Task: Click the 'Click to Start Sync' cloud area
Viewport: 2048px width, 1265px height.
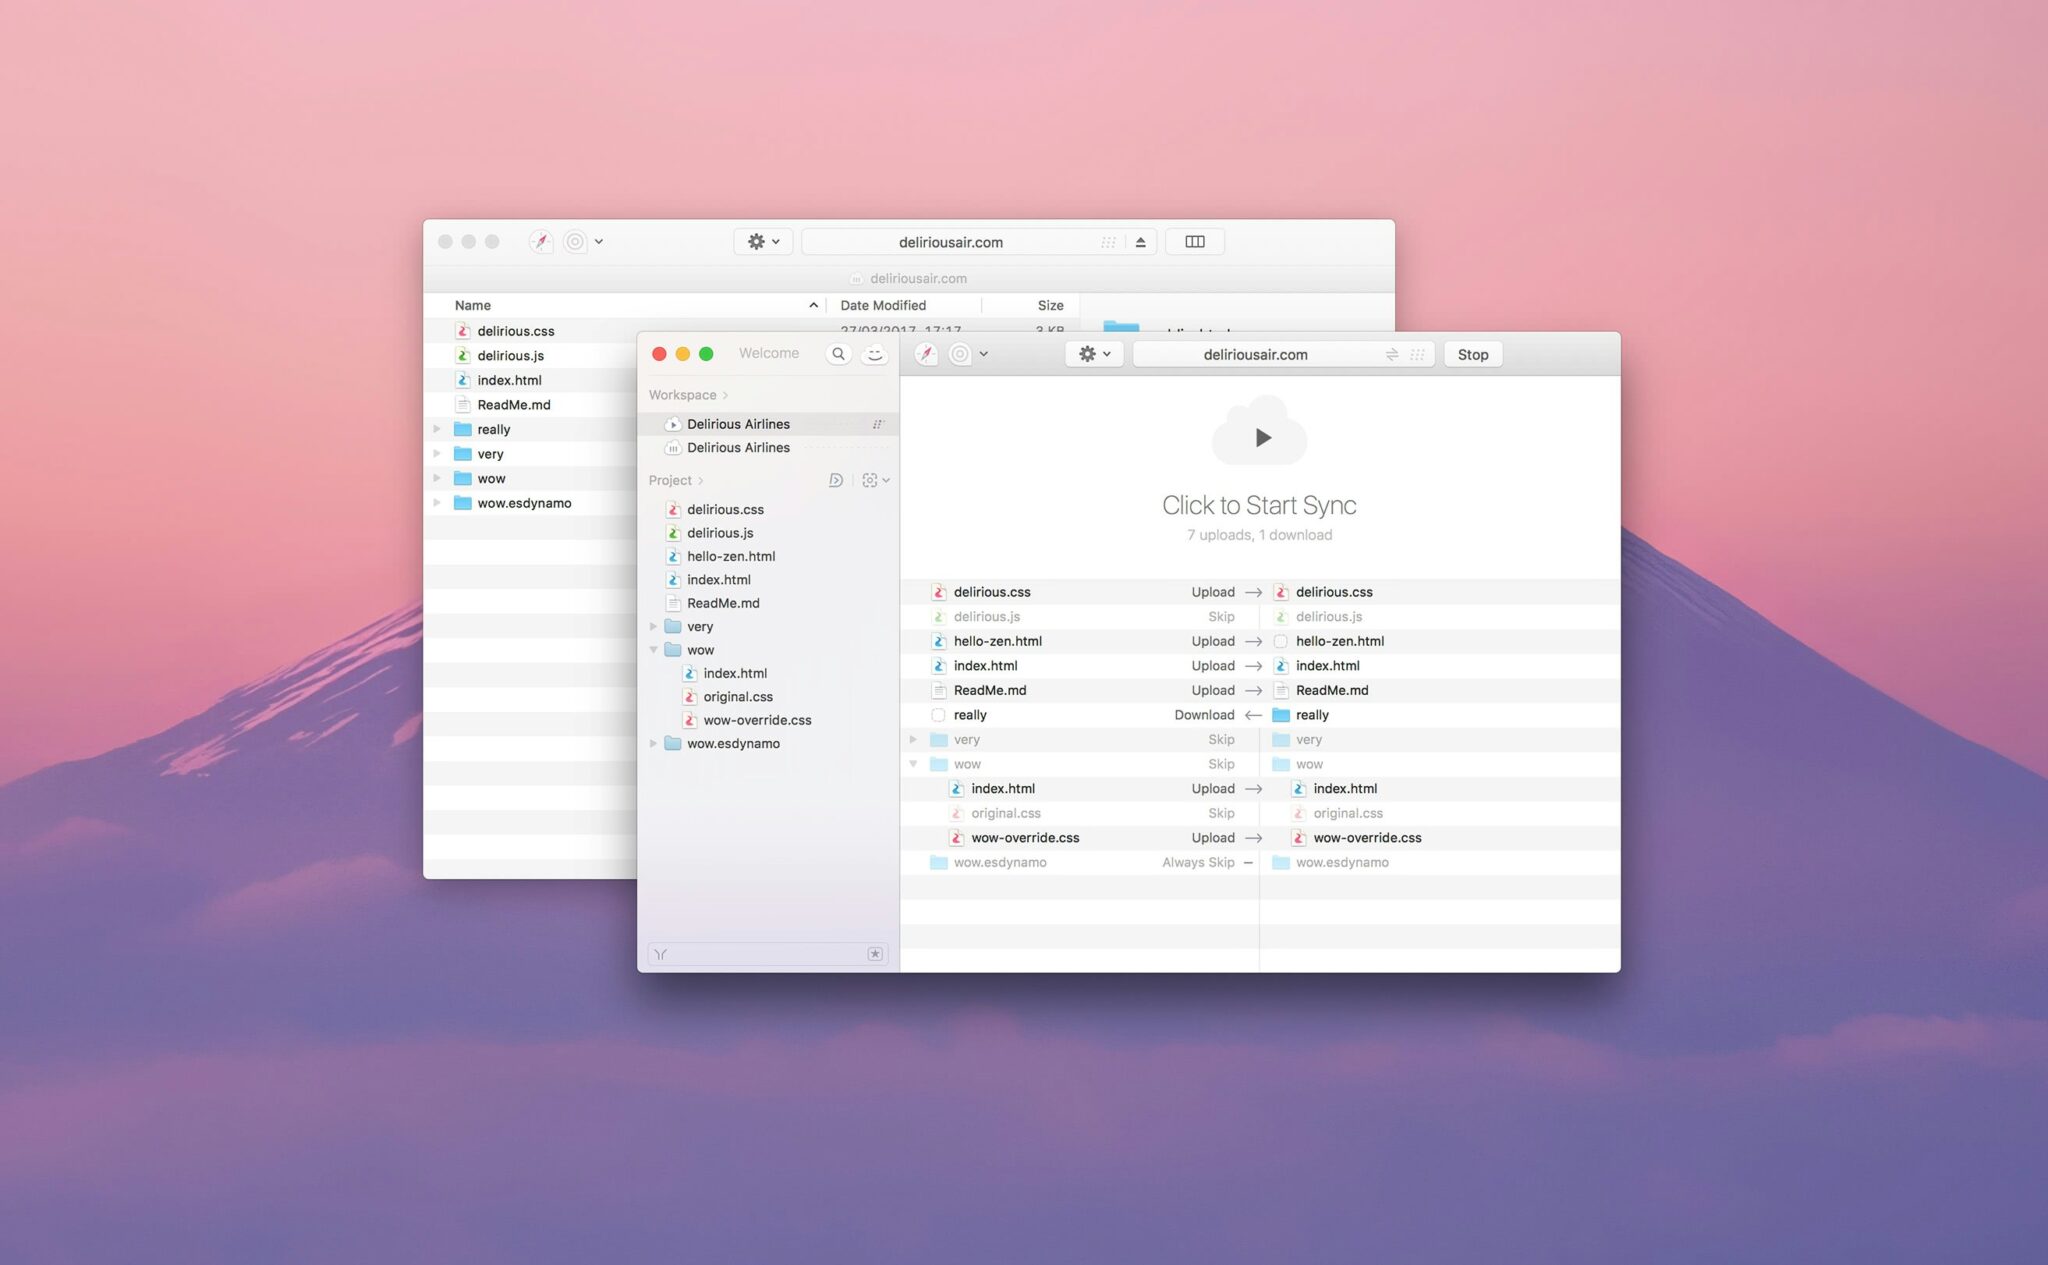Action: (x=1259, y=436)
